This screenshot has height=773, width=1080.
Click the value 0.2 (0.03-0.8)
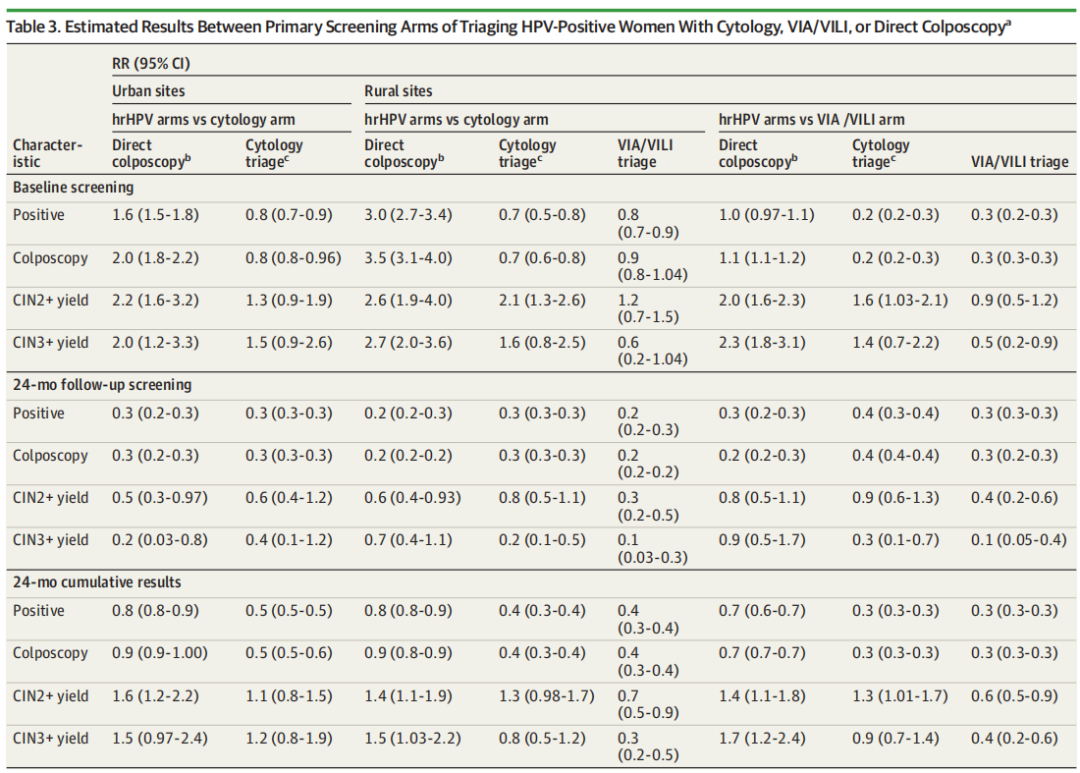pos(160,540)
